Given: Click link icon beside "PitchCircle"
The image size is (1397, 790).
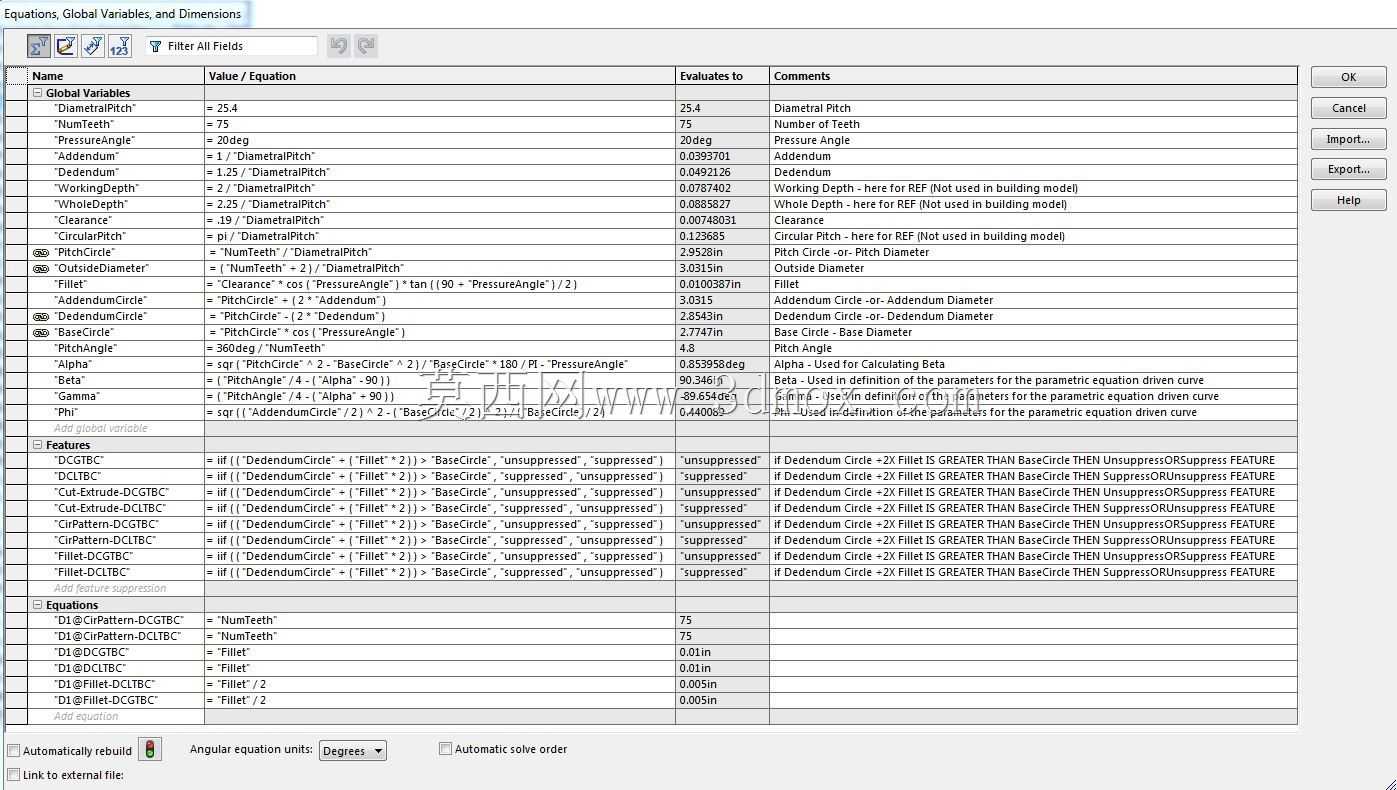Looking at the screenshot, I should click(x=41, y=253).
